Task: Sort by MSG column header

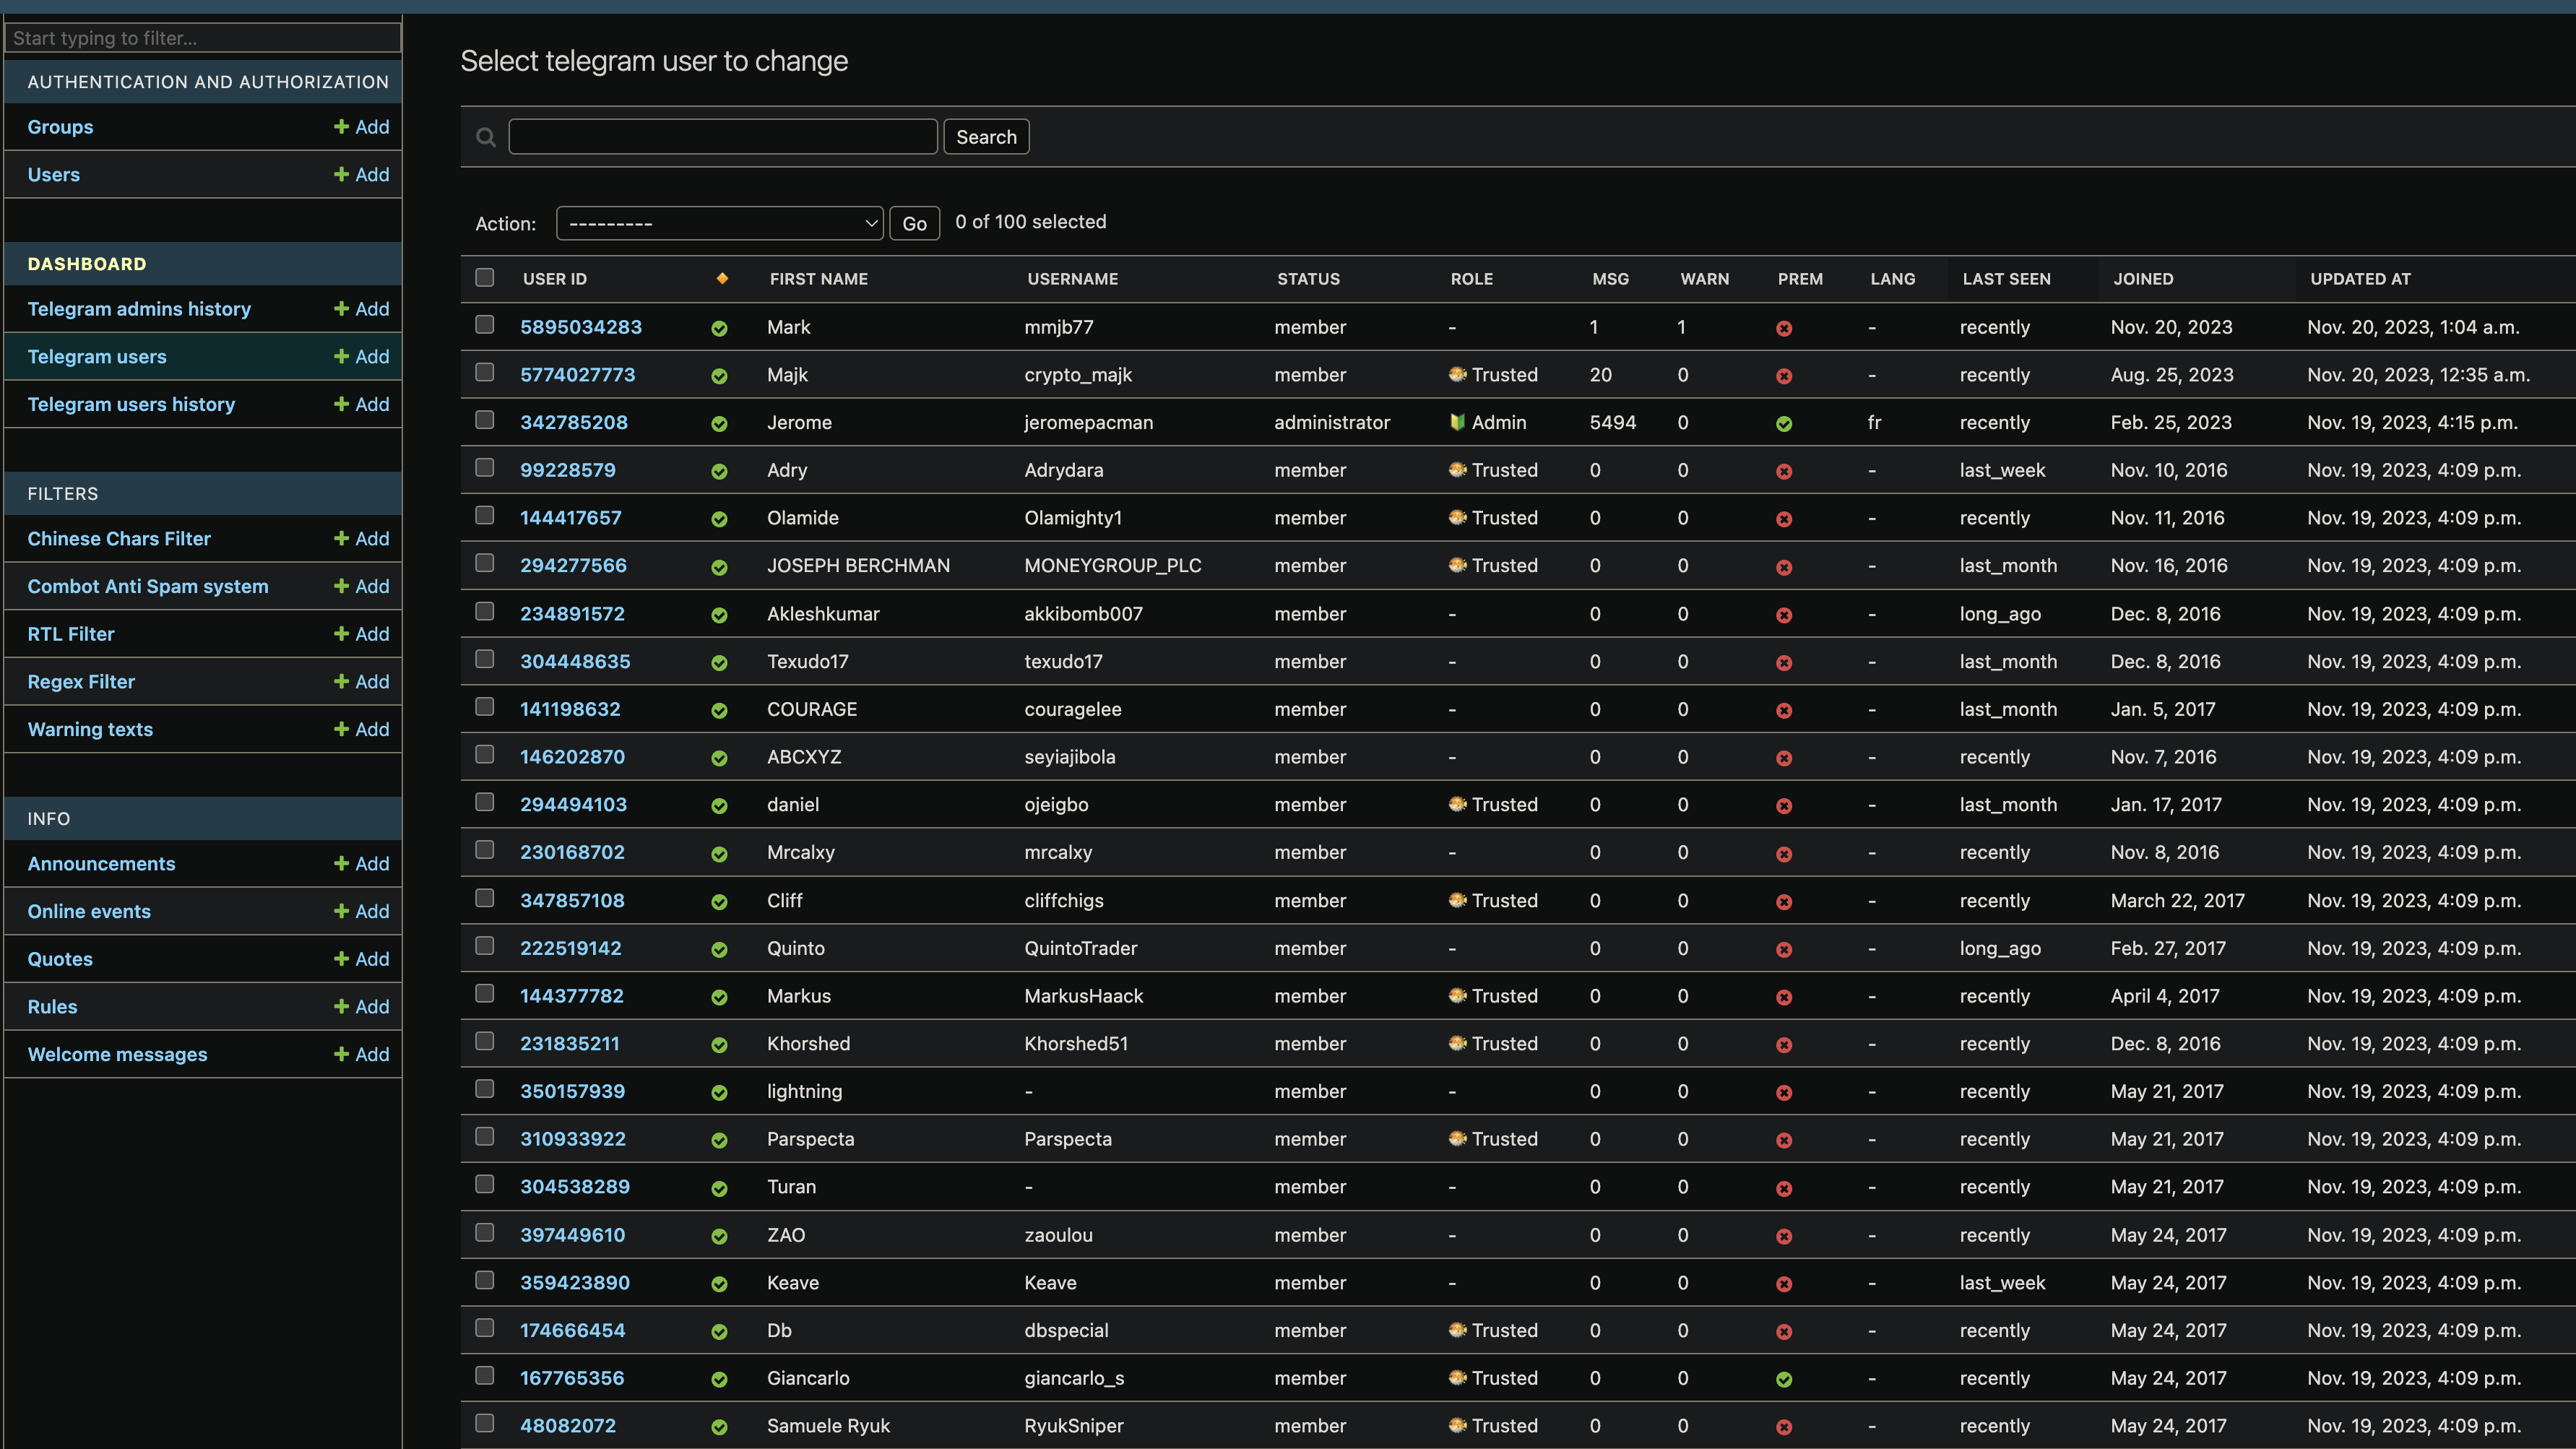Action: pyautogui.click(x=1610, y=279)
